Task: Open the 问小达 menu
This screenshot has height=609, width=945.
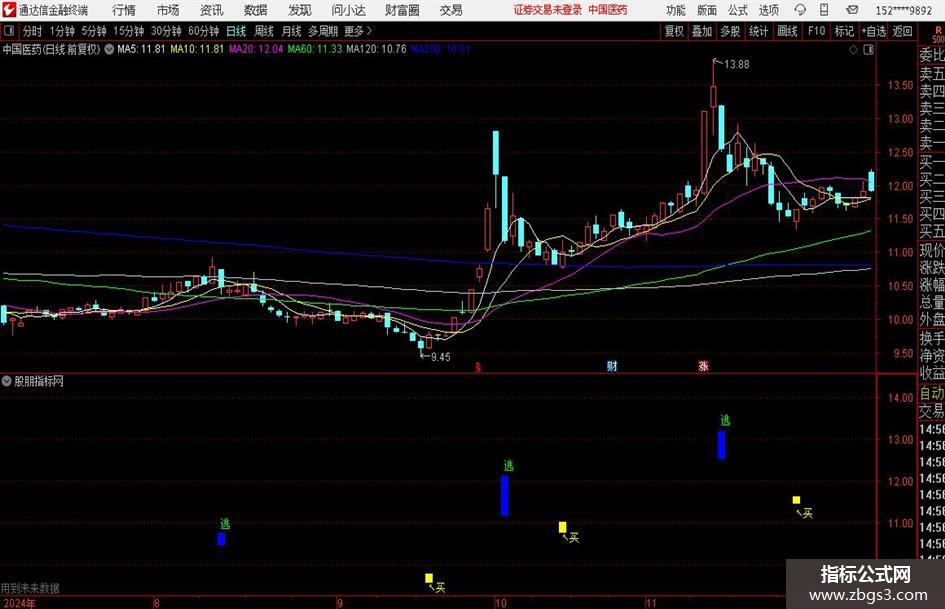Action: (x=348, y=10)
